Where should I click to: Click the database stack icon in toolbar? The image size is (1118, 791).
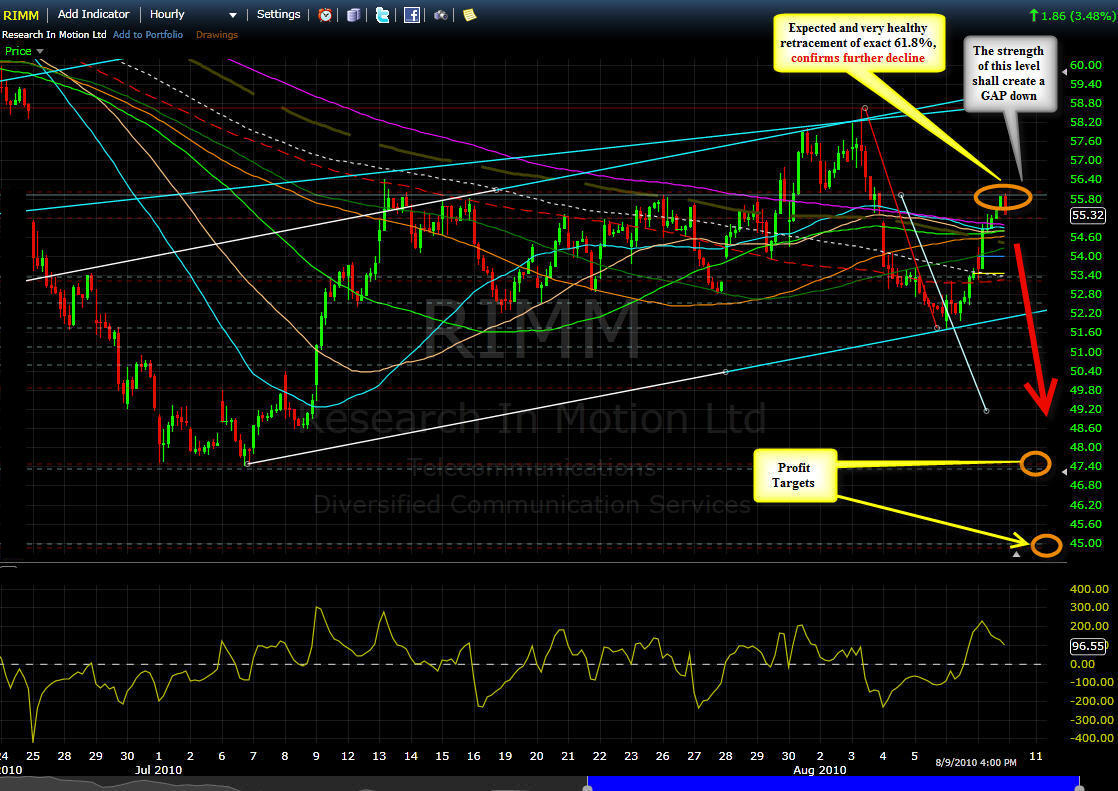coord(354,15)
